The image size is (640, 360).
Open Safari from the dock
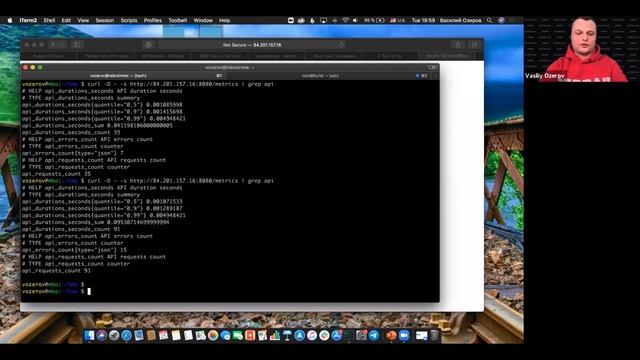click(x=126, y=336)
